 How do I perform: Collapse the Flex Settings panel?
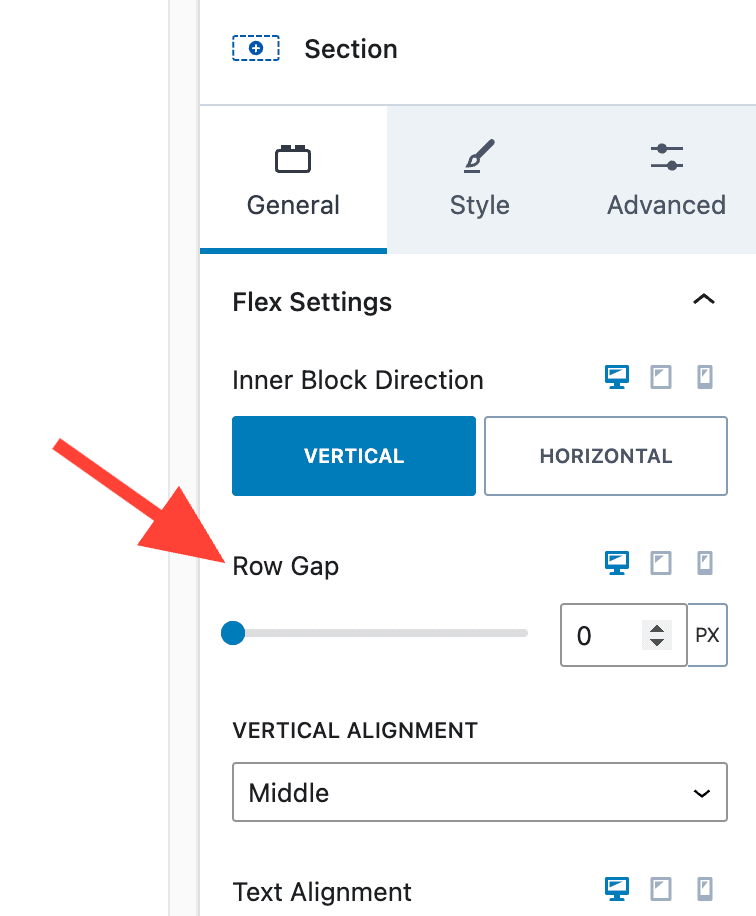click(x=704, y=300)
